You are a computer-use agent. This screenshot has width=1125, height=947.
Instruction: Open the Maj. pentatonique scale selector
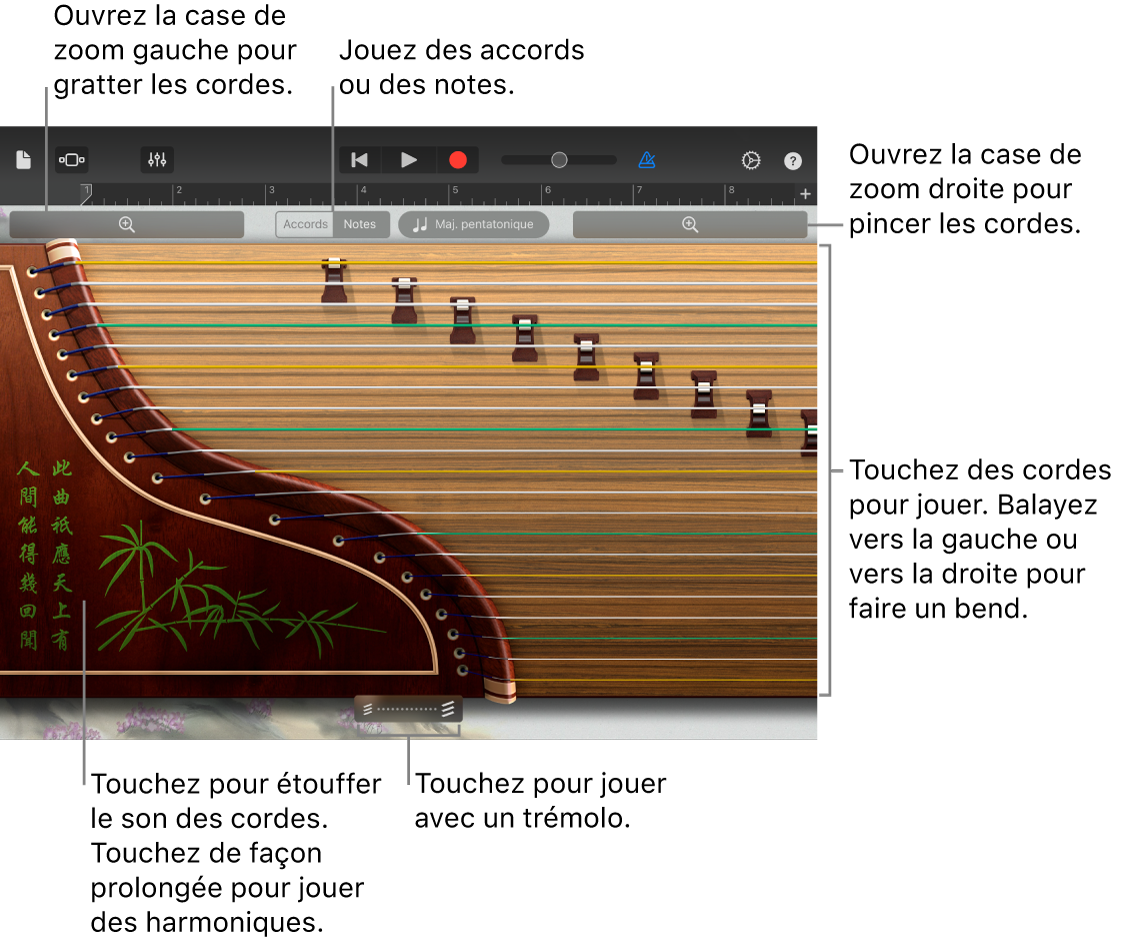473,224
